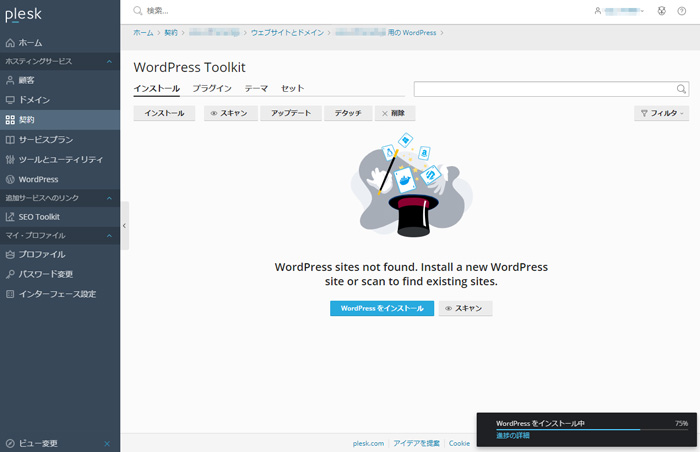This screenshot has width=700, height=452.
Task: Open パスワード変更 password change
Action: tap(45, 274)
